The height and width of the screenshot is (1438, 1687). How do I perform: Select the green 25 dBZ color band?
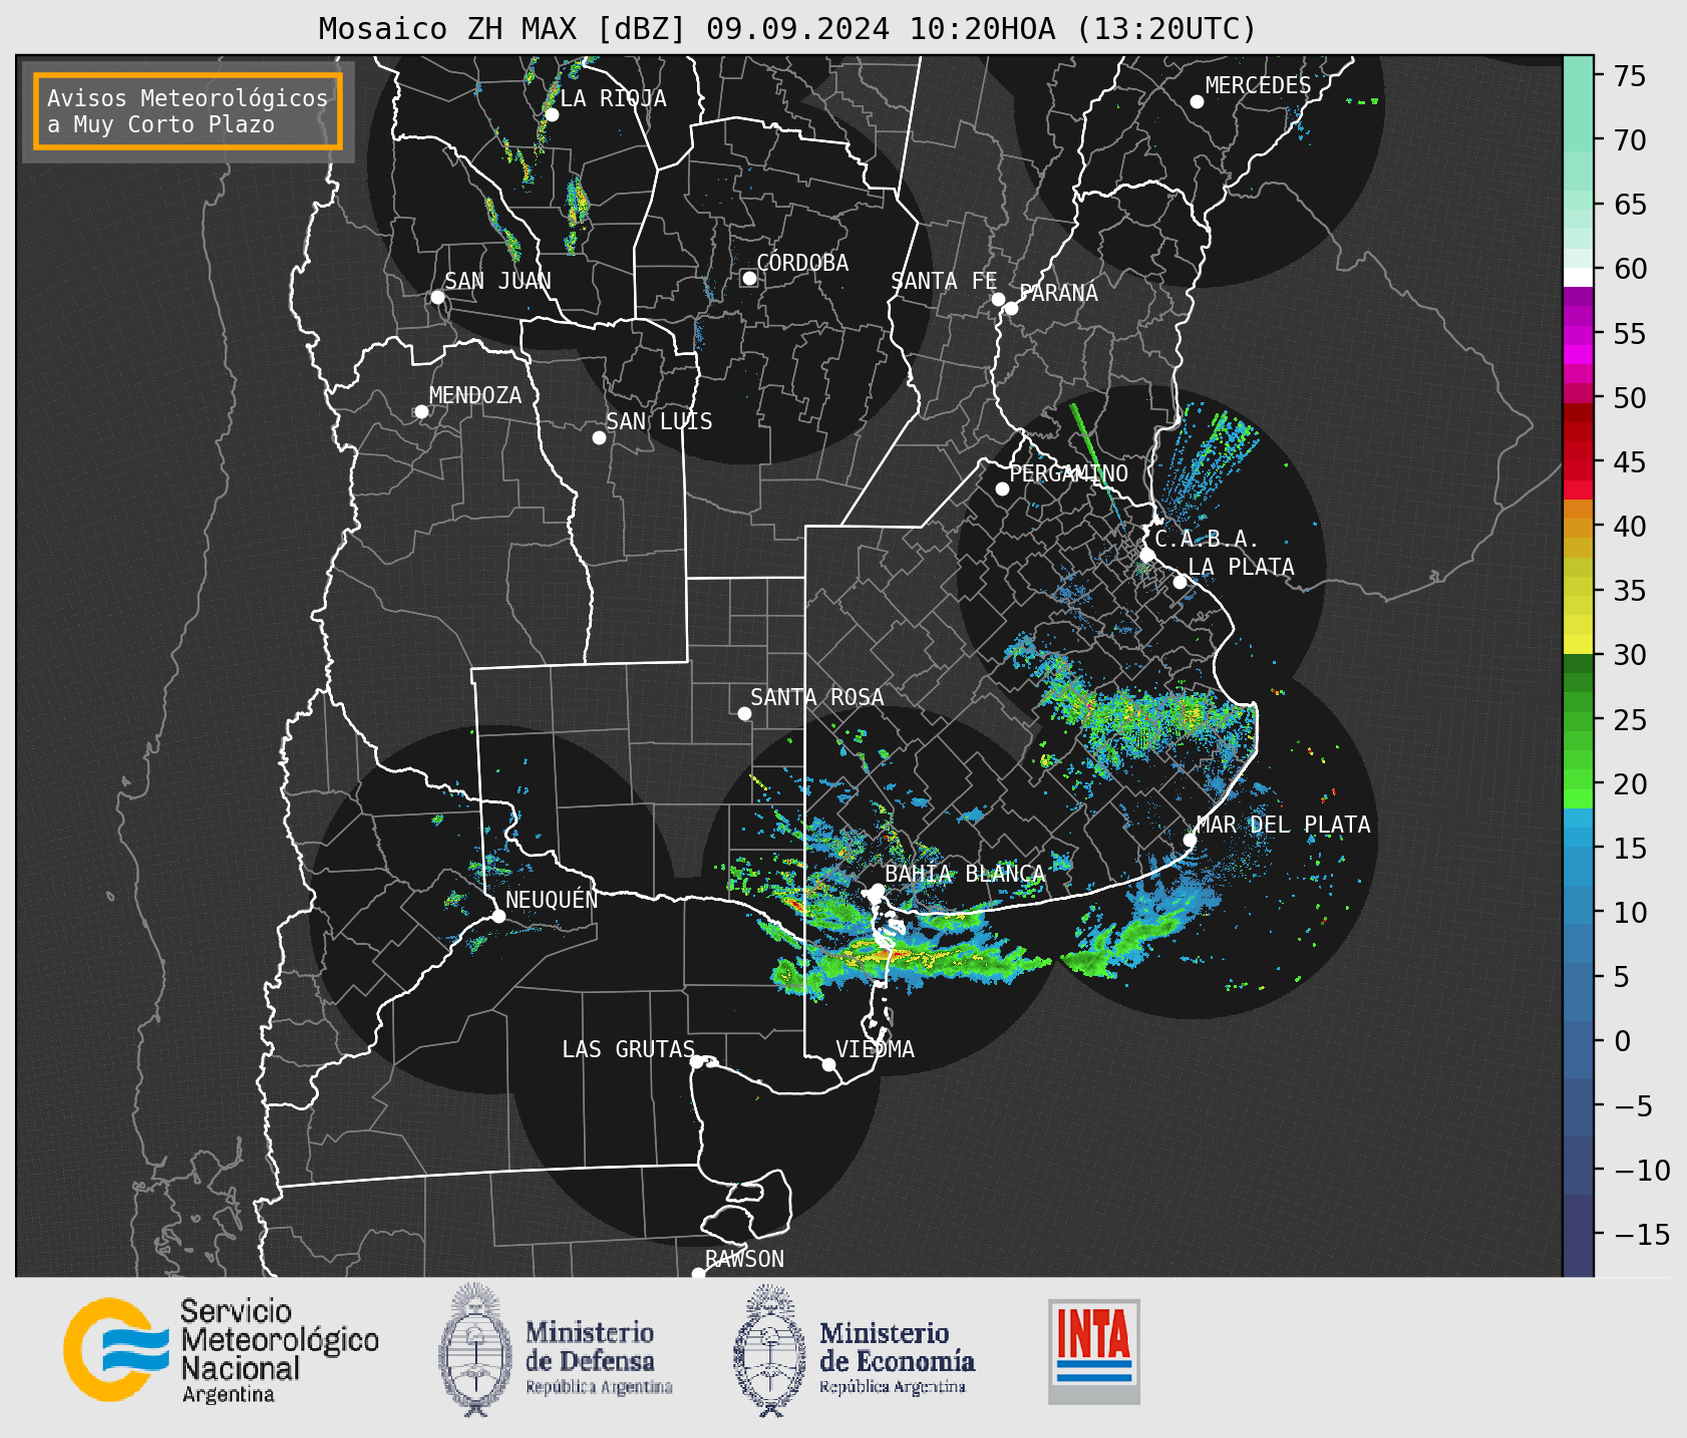click(x=1578, y=721)
